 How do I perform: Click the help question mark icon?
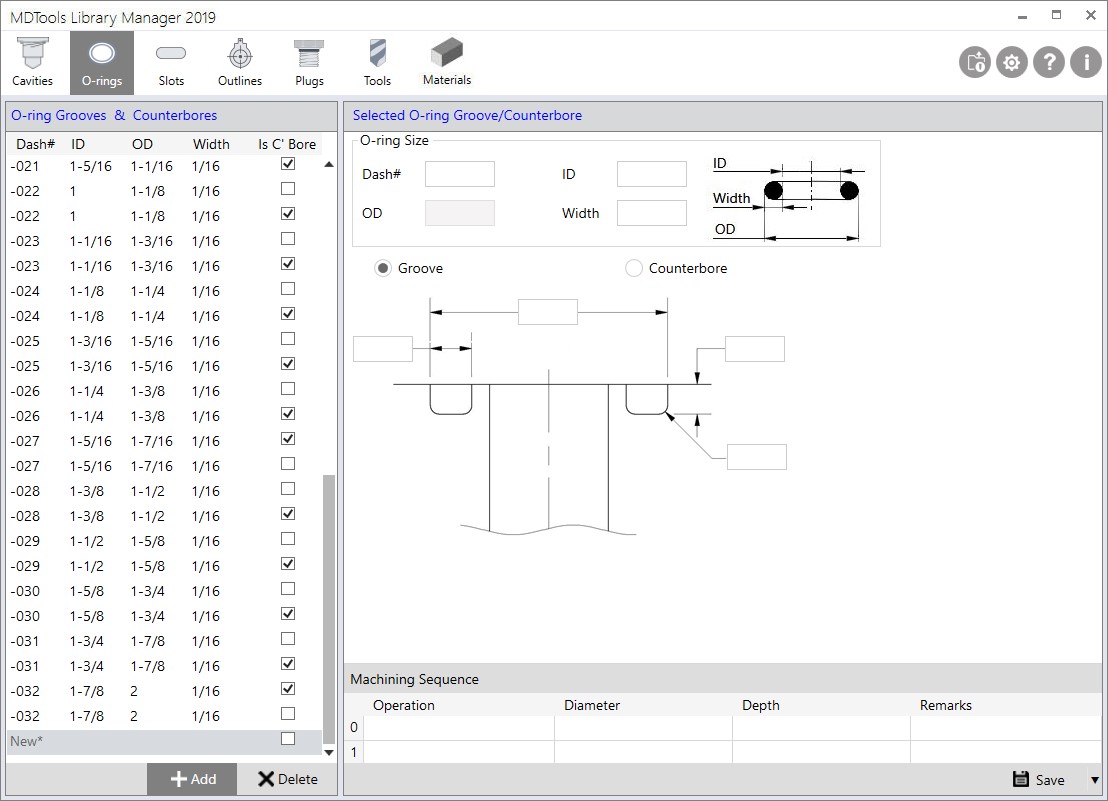1048,62
